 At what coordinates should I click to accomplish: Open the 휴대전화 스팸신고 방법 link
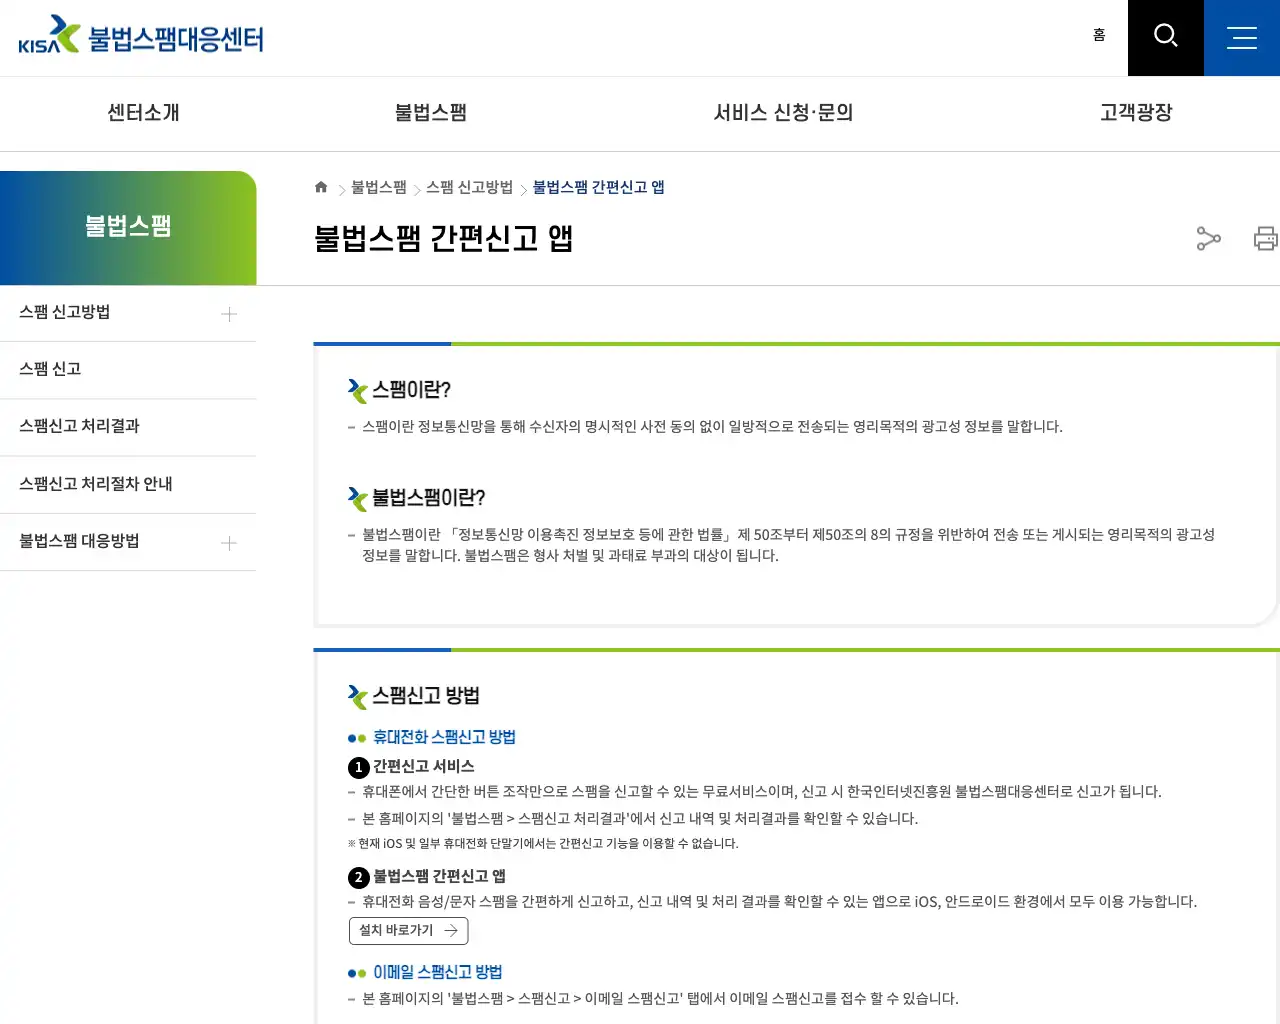[x=443, y=737]
